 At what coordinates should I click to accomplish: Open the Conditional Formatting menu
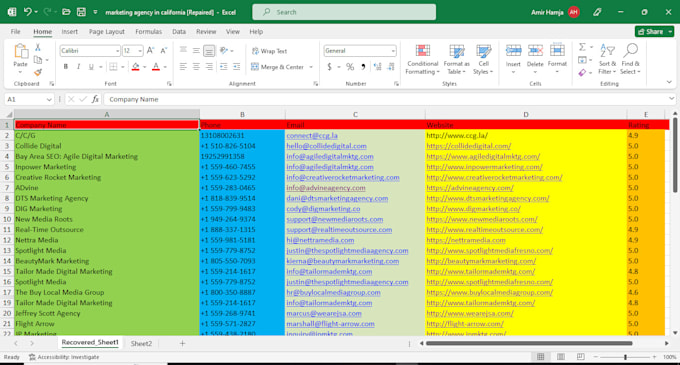[422, 59]
